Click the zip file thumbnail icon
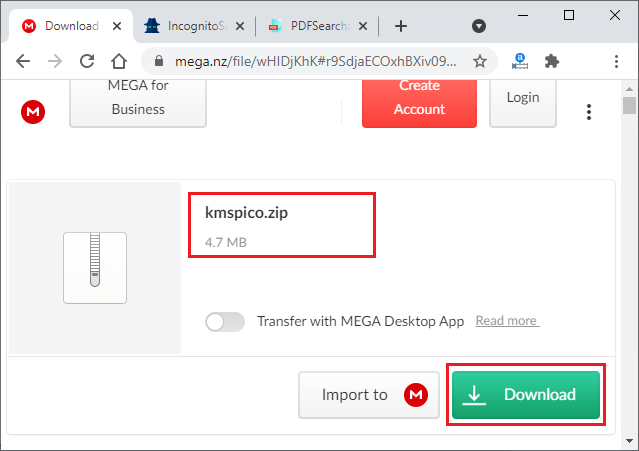Screen dimensions: 639x451 click(x=95, y=268)
